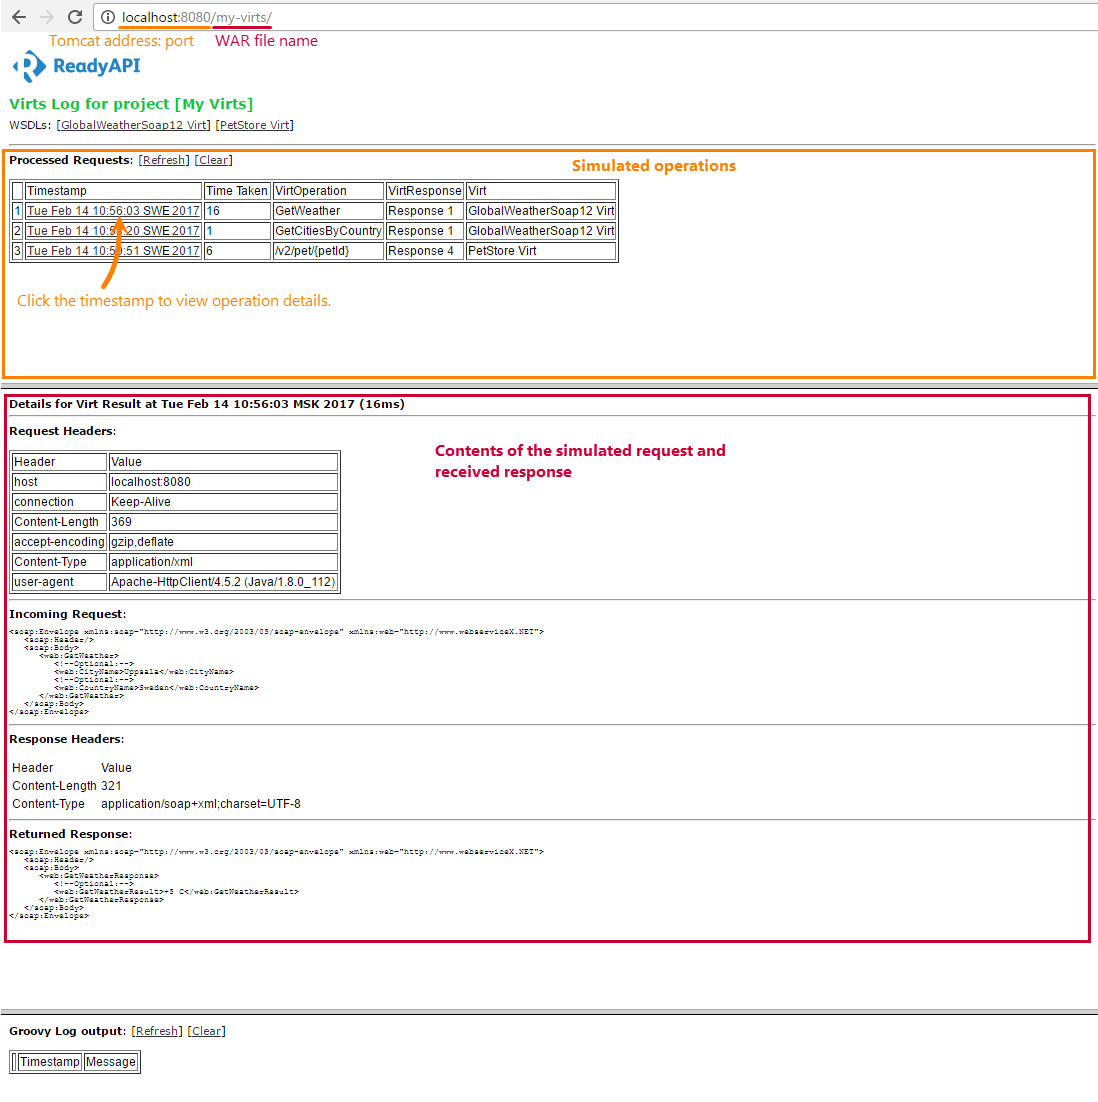Select row 1 in the requests table
The width and height of the screenshot is (1098, 1102).
pyautogui.click(x=17, y=210)
